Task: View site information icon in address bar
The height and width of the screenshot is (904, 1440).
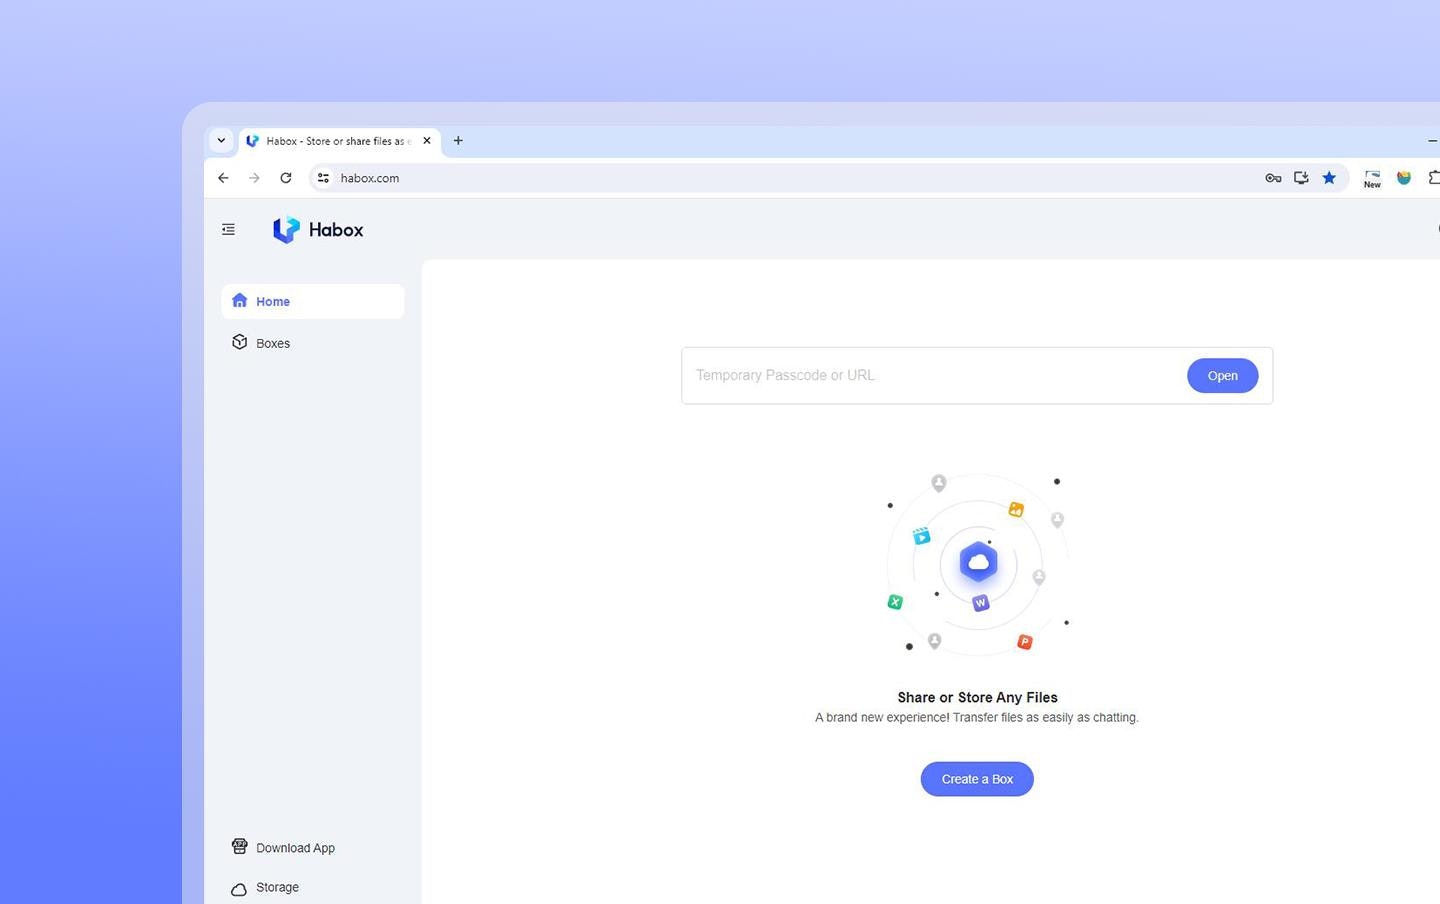Action: [323, 178]
